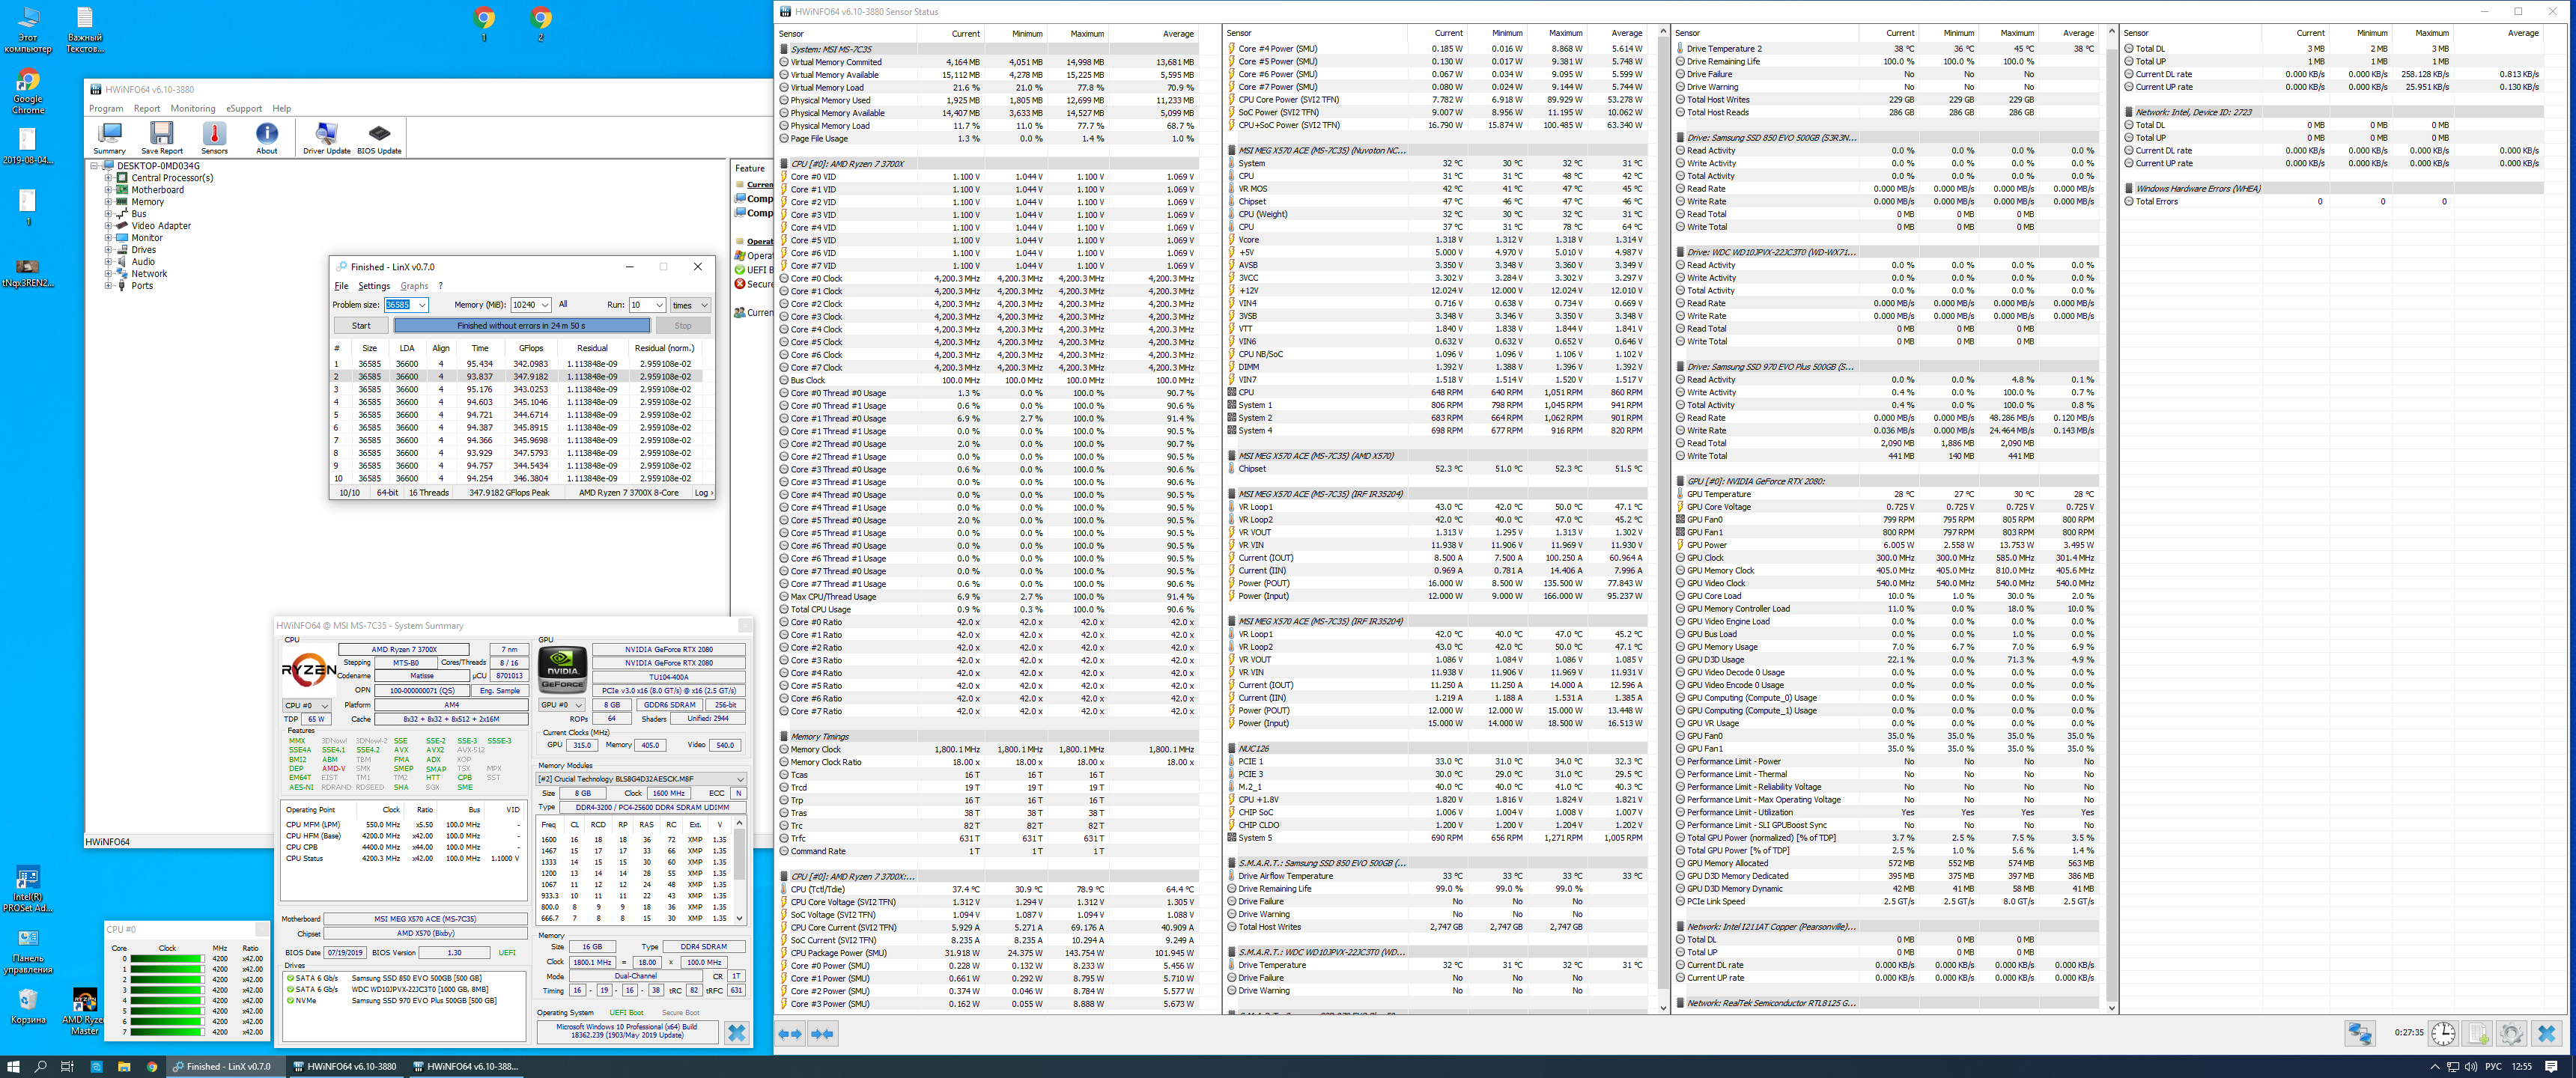Open sensor settings with the gear icon

2511,1033
